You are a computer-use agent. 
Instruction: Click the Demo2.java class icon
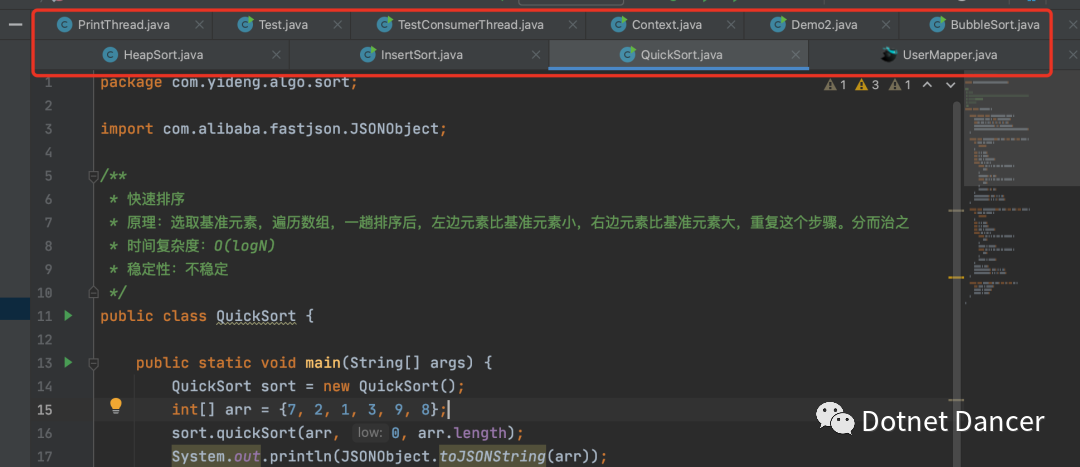pos(778,25)
